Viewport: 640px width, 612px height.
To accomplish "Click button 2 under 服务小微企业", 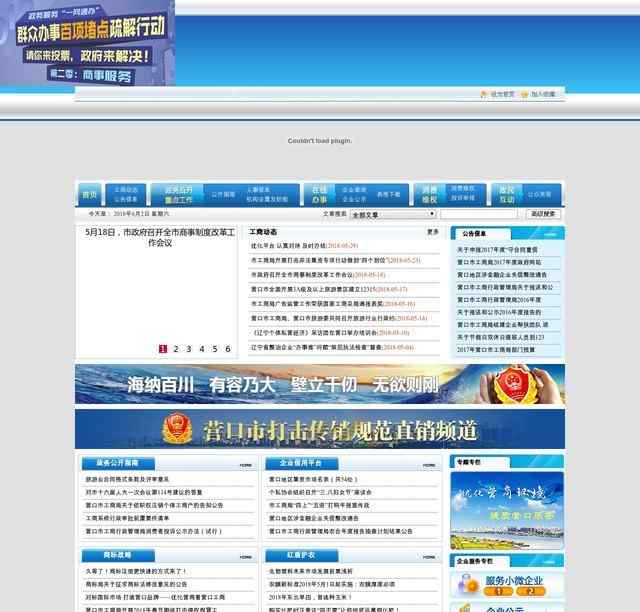I will (x=531, y=591).
